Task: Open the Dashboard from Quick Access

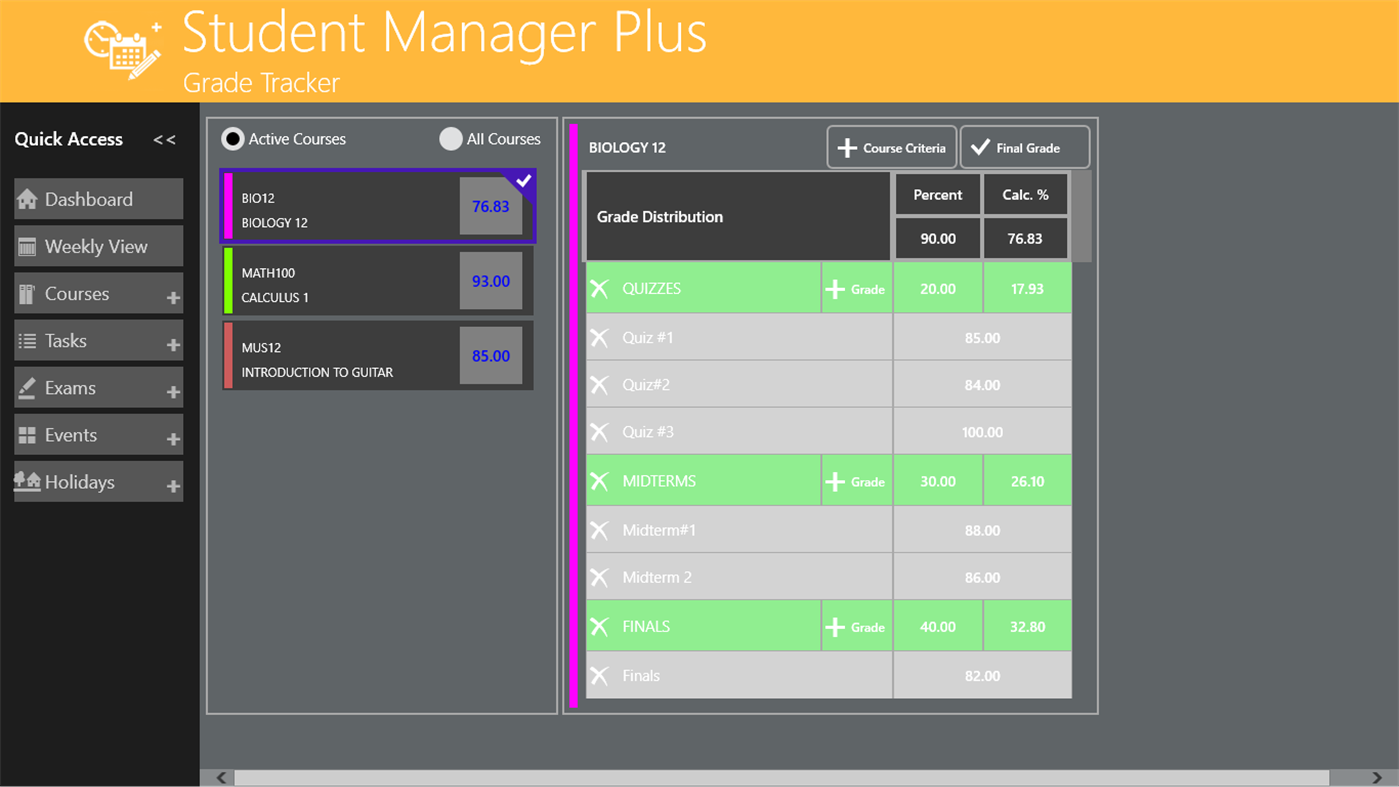Action: click(x=29, y=198)
